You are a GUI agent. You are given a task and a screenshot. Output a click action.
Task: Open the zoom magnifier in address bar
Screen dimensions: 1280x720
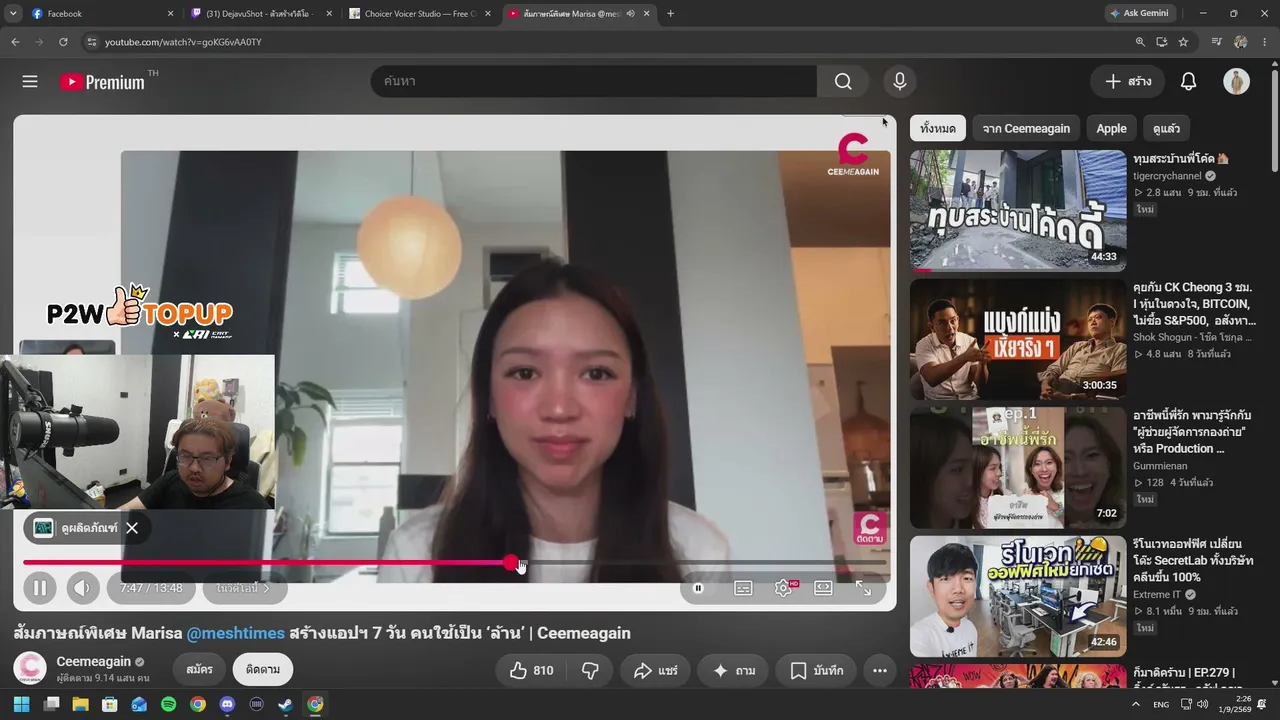(x=1140, y=42)
